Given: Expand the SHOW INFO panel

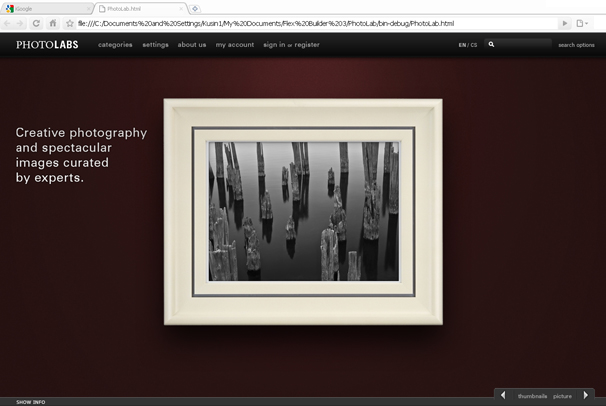Looking at the screenshot, I should 30,402.
